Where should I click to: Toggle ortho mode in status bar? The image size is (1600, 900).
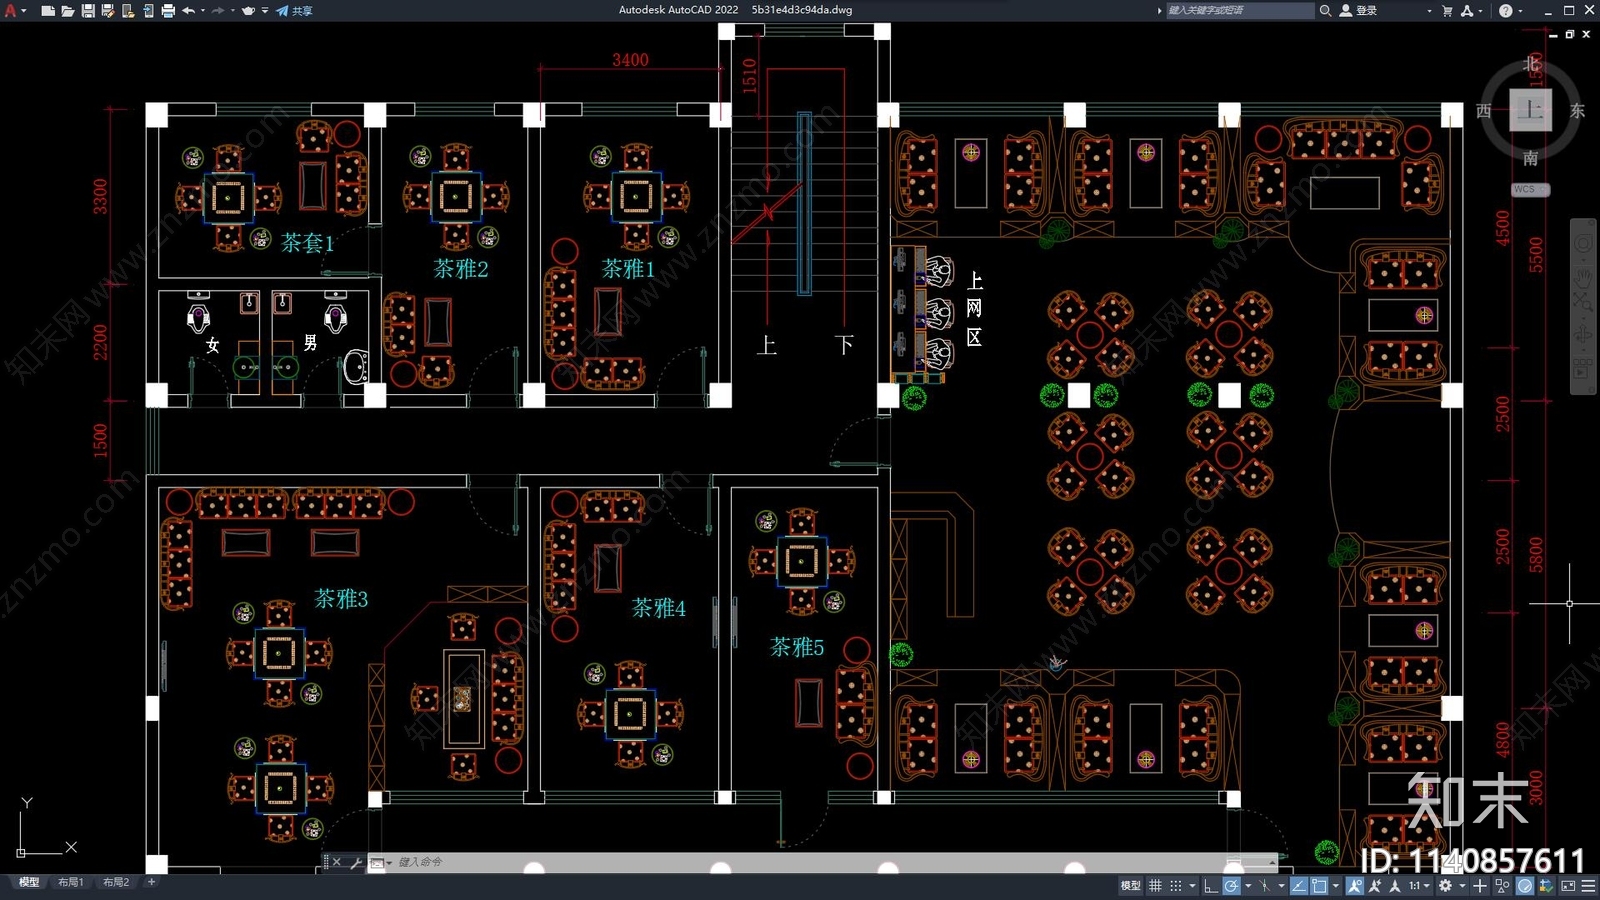coord(1210,886)
